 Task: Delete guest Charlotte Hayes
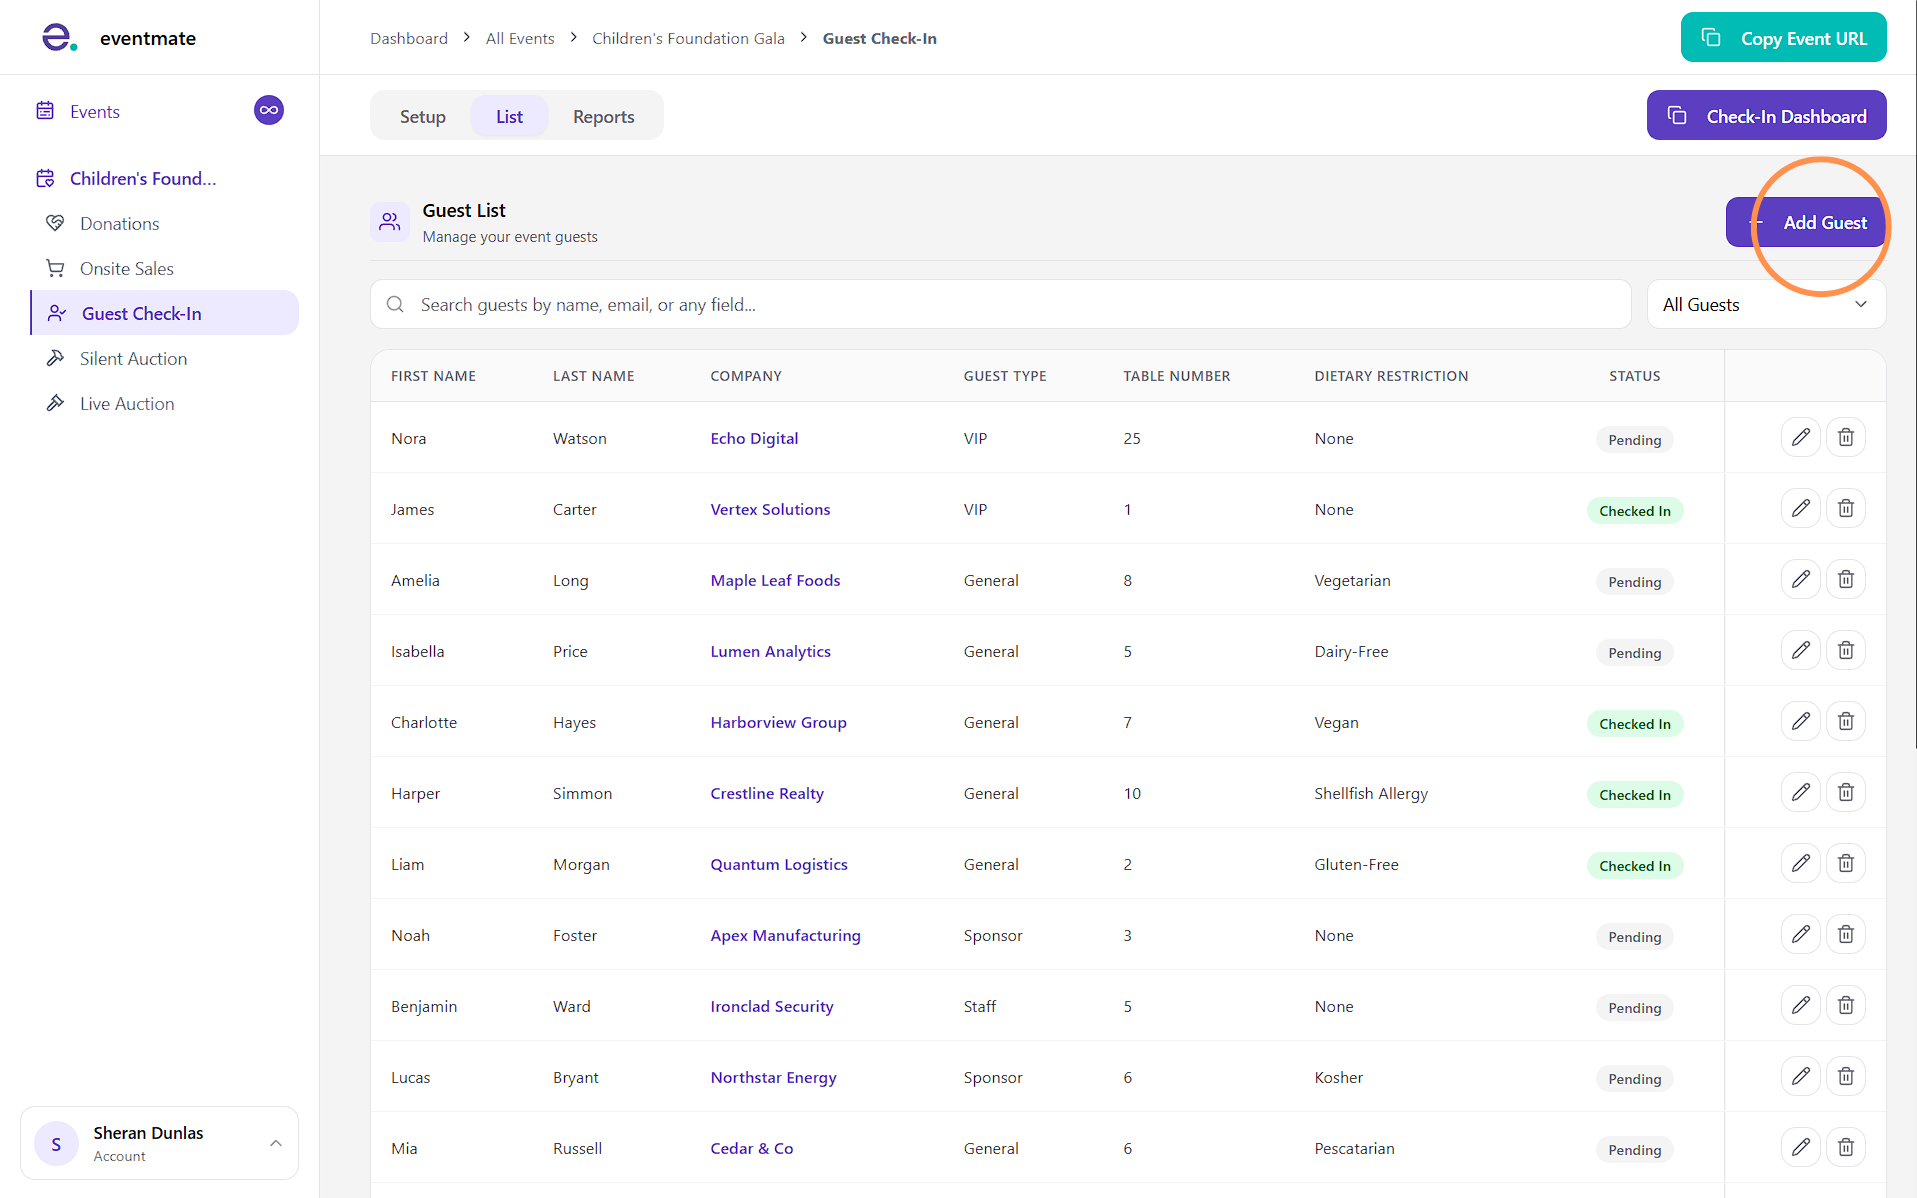pyautogui.click(x=1845, y=721)
